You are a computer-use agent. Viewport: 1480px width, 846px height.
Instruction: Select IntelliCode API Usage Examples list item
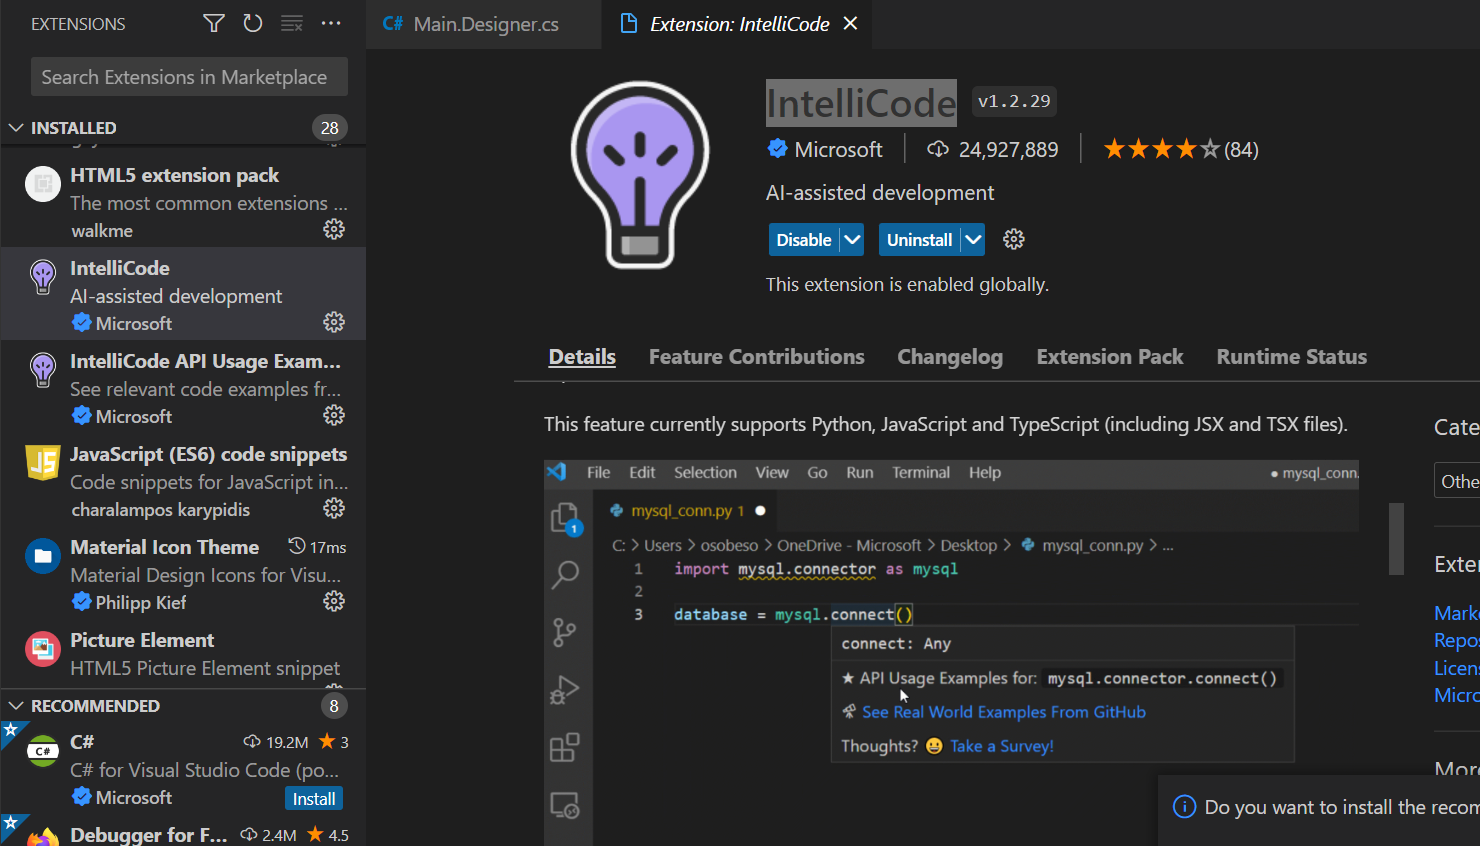[x=183, y=387]
